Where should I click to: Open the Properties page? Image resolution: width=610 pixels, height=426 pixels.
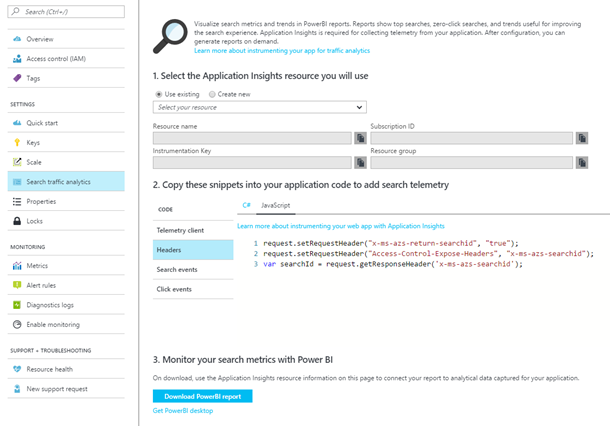[66, 202]
